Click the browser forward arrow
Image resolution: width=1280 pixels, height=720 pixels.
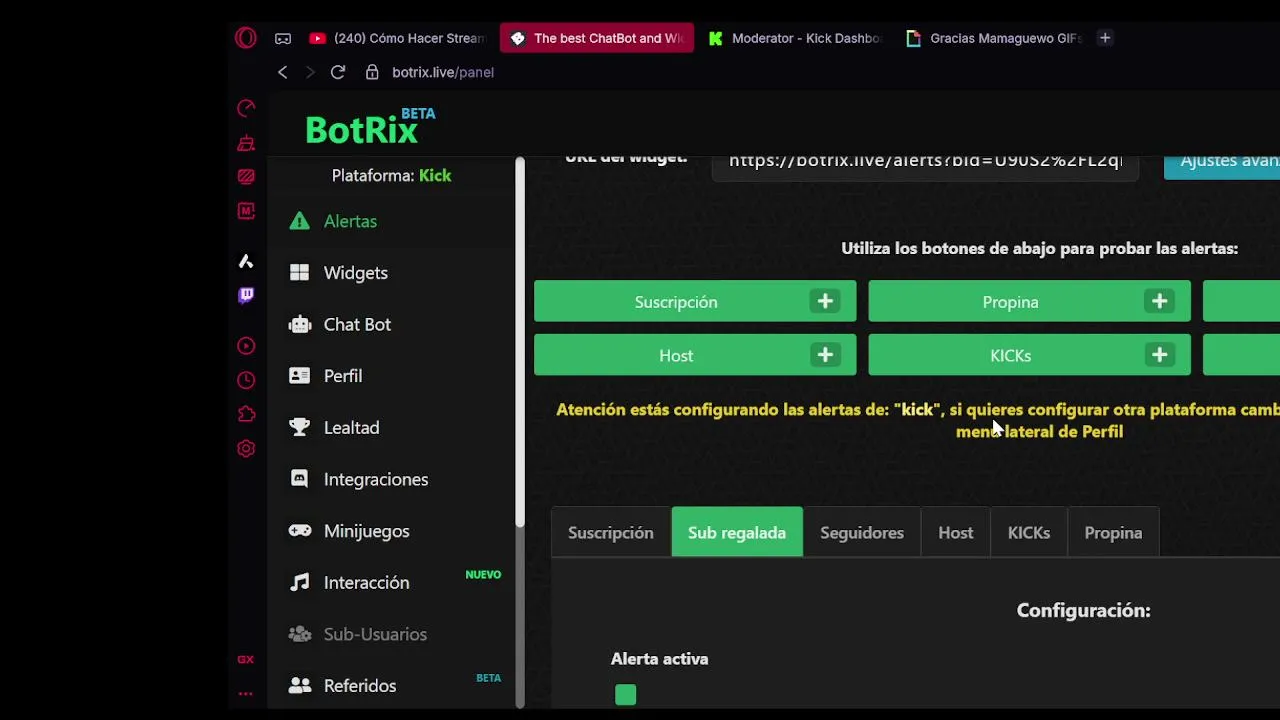310,72
